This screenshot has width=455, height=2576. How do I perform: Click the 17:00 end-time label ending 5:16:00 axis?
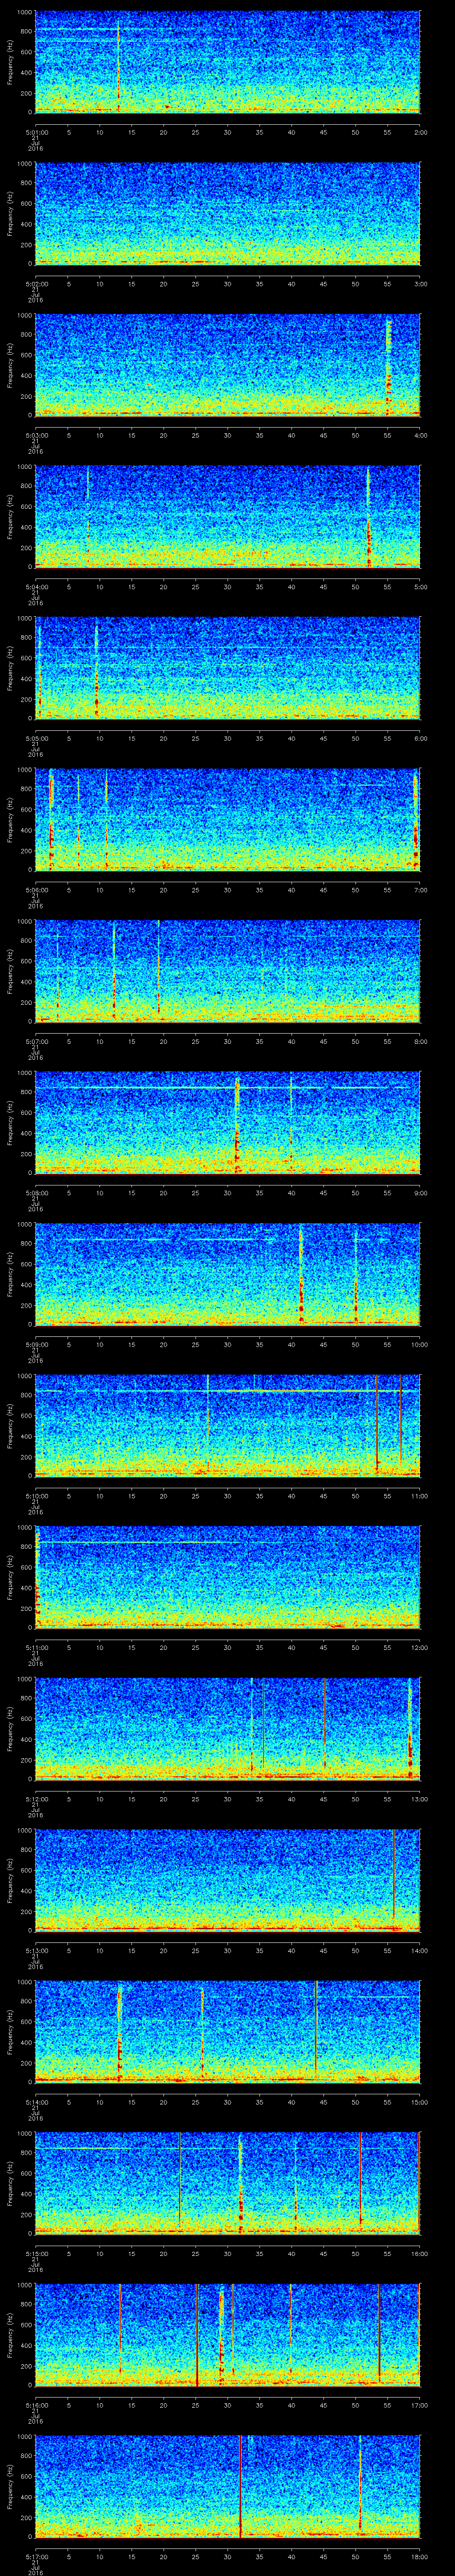click(x=420, y=2405)
